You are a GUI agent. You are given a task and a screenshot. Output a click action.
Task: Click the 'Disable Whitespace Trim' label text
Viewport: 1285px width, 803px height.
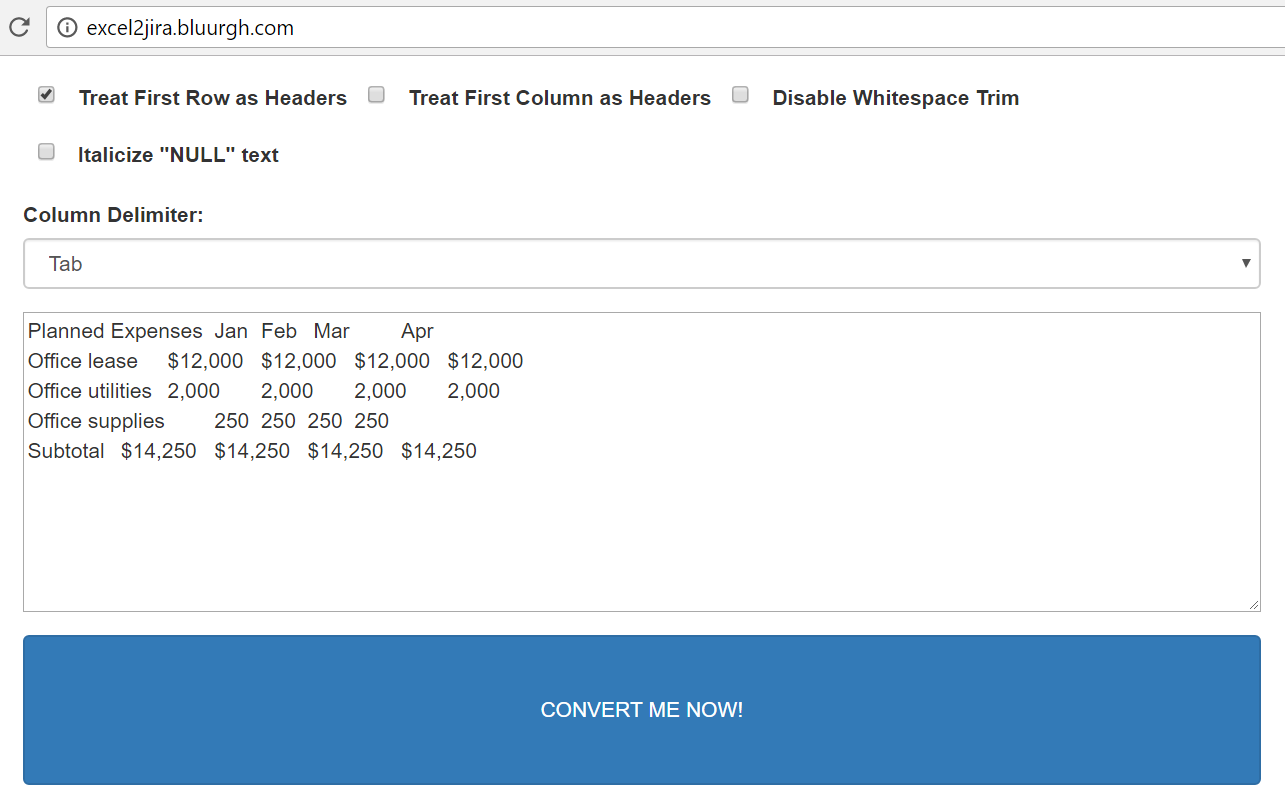point(895,98)
